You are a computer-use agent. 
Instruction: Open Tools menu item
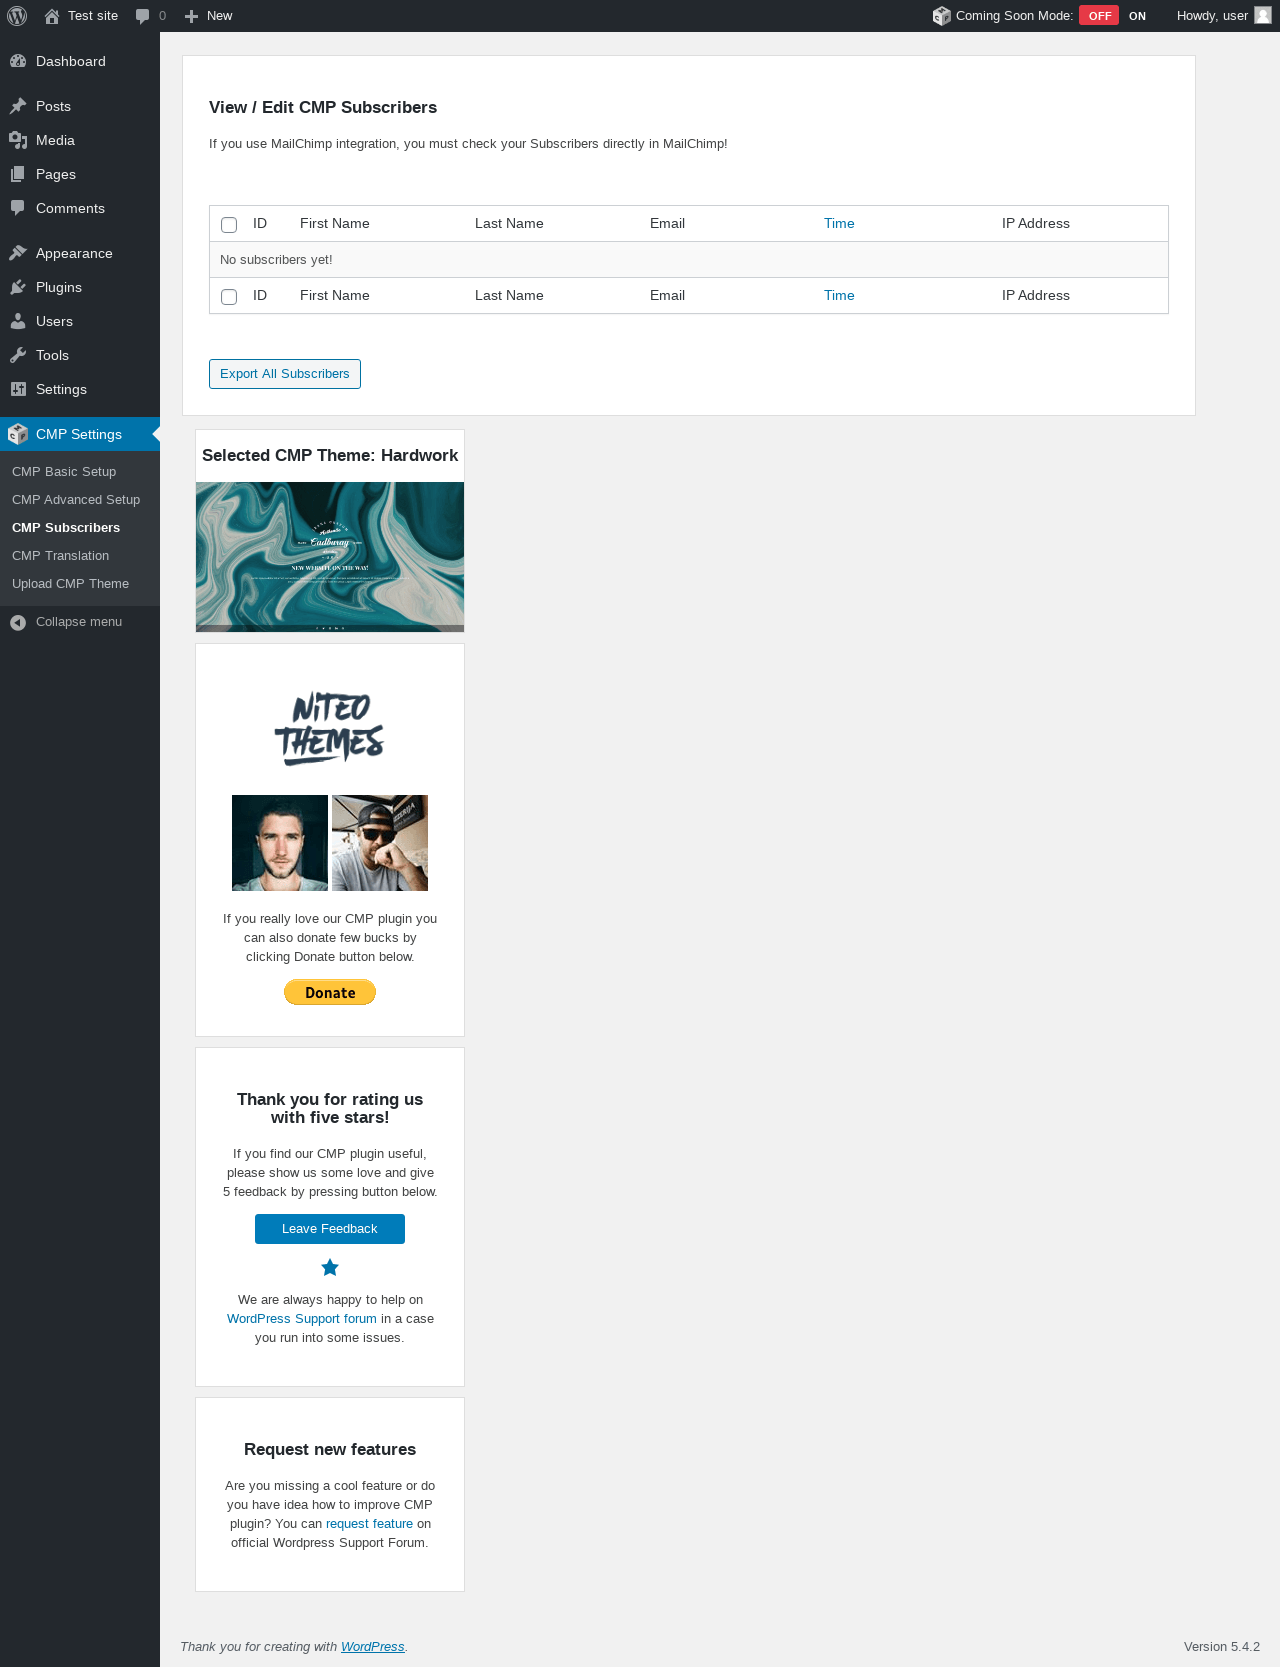pos(80,355)
